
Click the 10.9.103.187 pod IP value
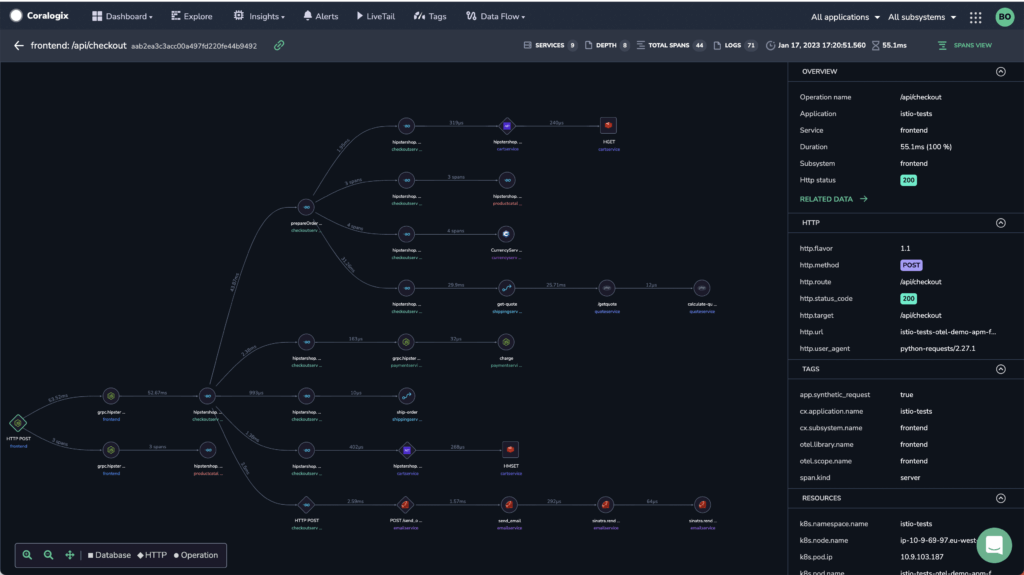coord(921,557)
